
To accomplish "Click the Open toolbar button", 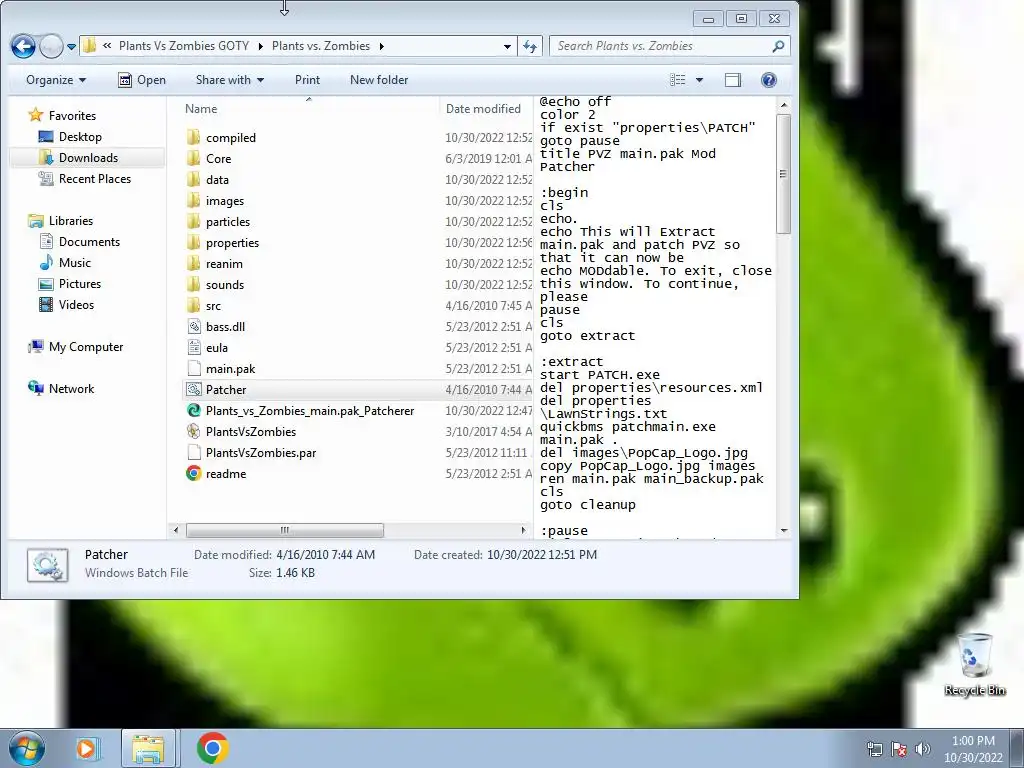I will 142,80.
